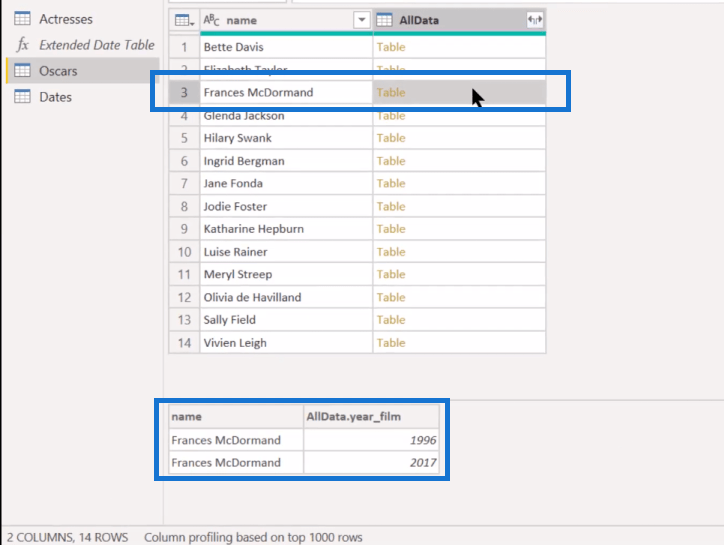Screen dimensions: 724x545
Task: Click the Glenda Jackson cell
Action: 286,115
